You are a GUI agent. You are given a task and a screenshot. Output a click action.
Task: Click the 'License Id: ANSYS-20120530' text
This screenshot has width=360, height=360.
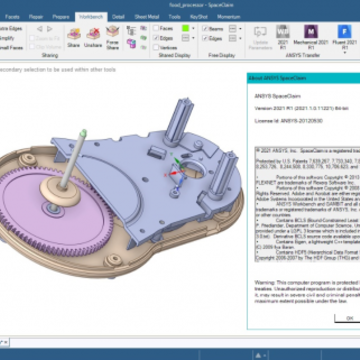pyautogui.click(x=288, y=121)
